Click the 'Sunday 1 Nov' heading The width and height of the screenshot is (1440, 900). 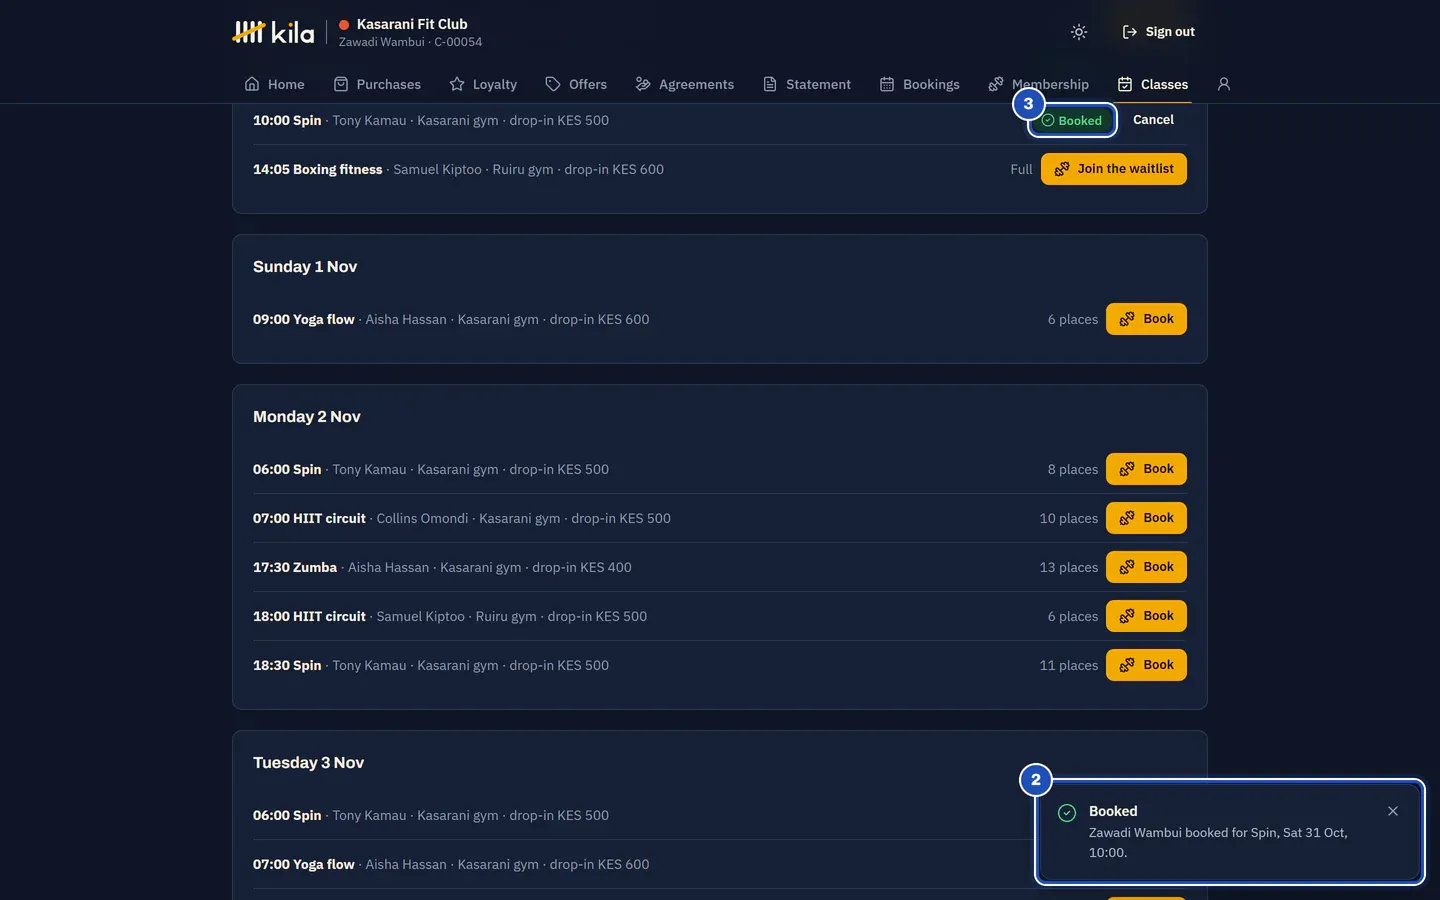click(305, 267)
